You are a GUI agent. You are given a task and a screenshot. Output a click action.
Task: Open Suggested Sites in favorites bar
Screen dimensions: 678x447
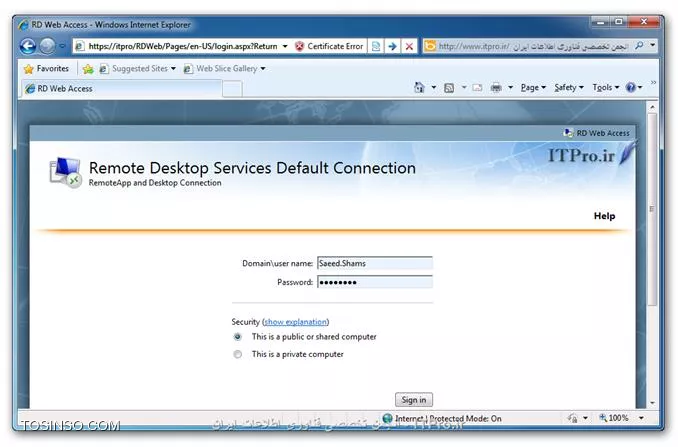click(x=138, y=69)
